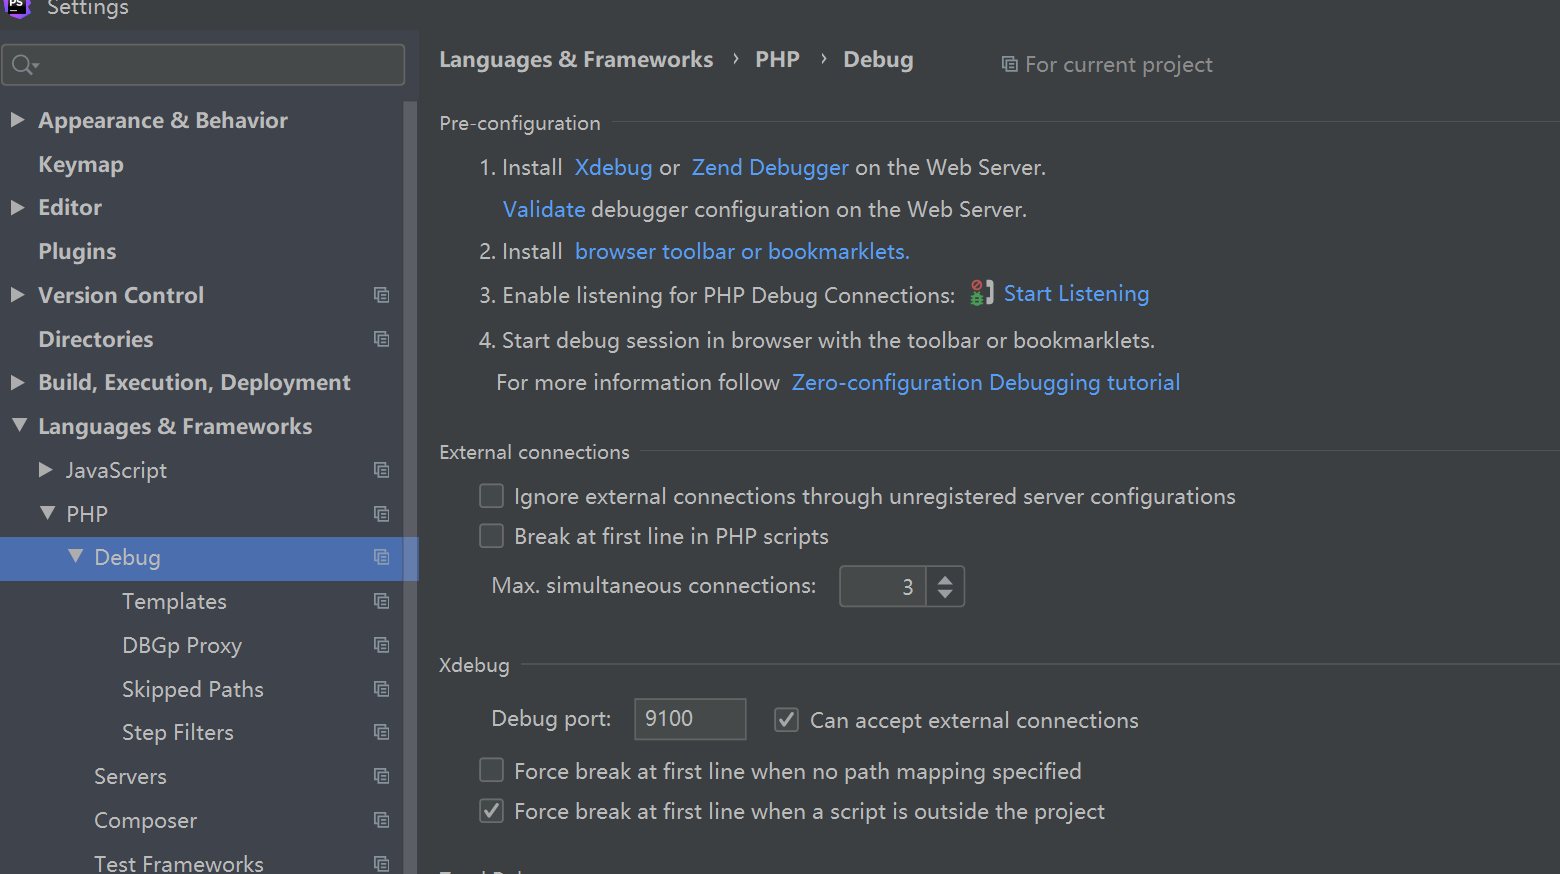
Task: Click project-level icon beside Templates
Action: coord(381,601)
